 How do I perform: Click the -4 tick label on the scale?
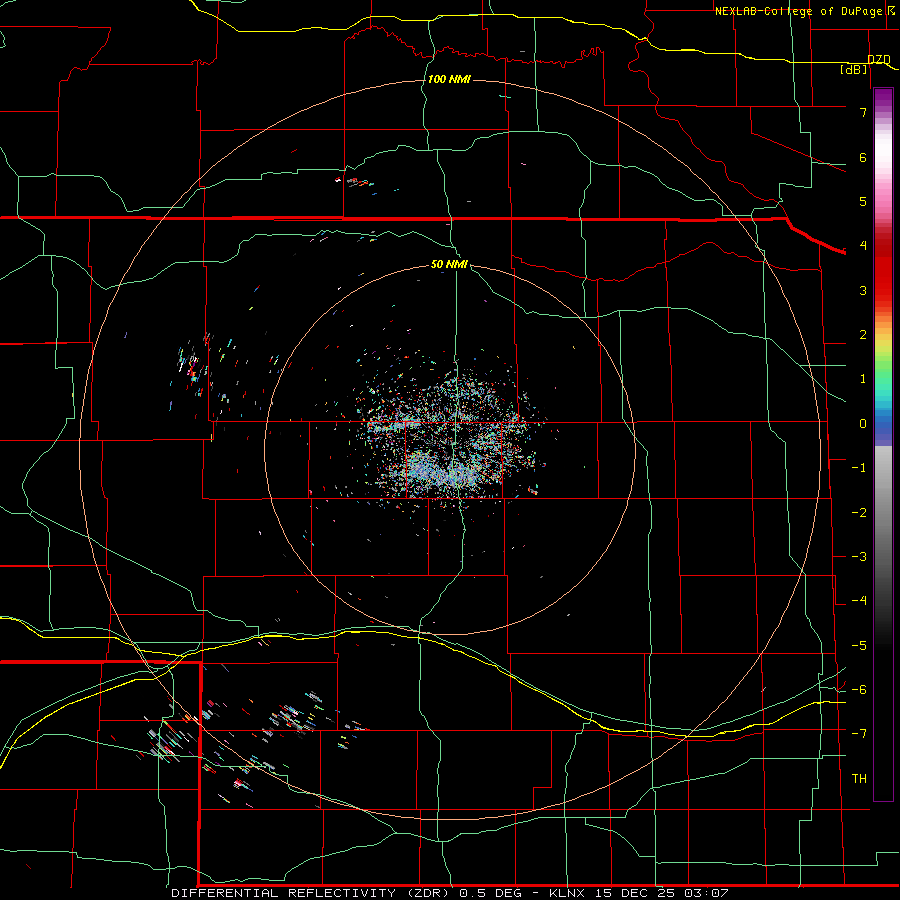pos(859,601)
